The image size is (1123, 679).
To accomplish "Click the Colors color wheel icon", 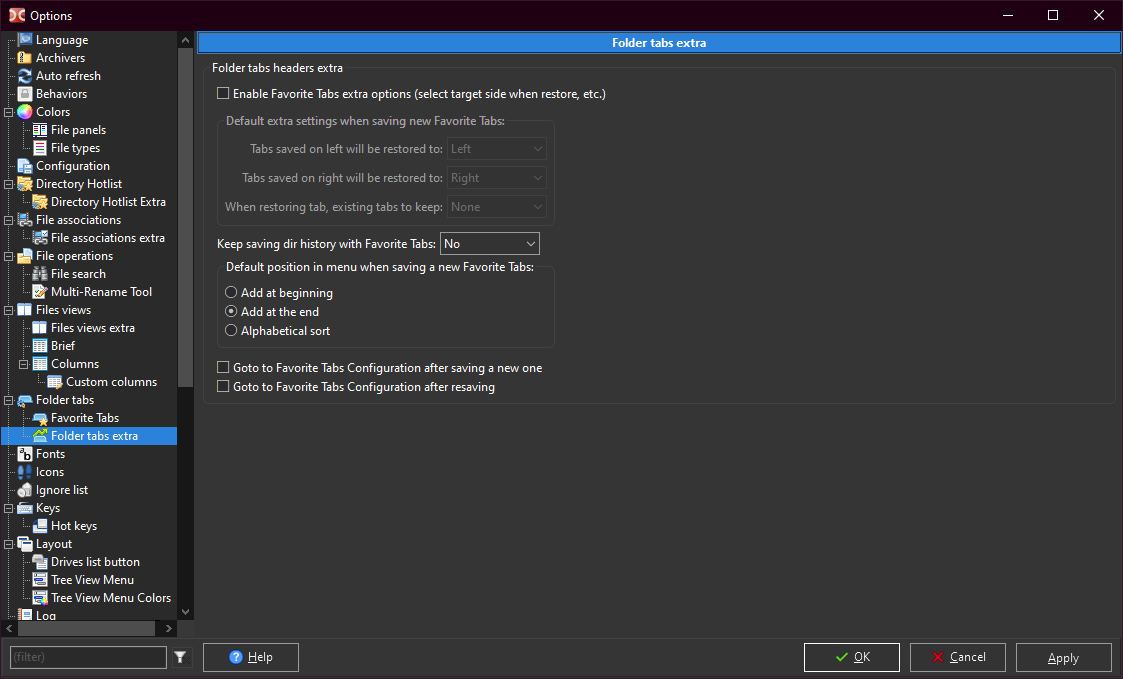I will [25, 112].
